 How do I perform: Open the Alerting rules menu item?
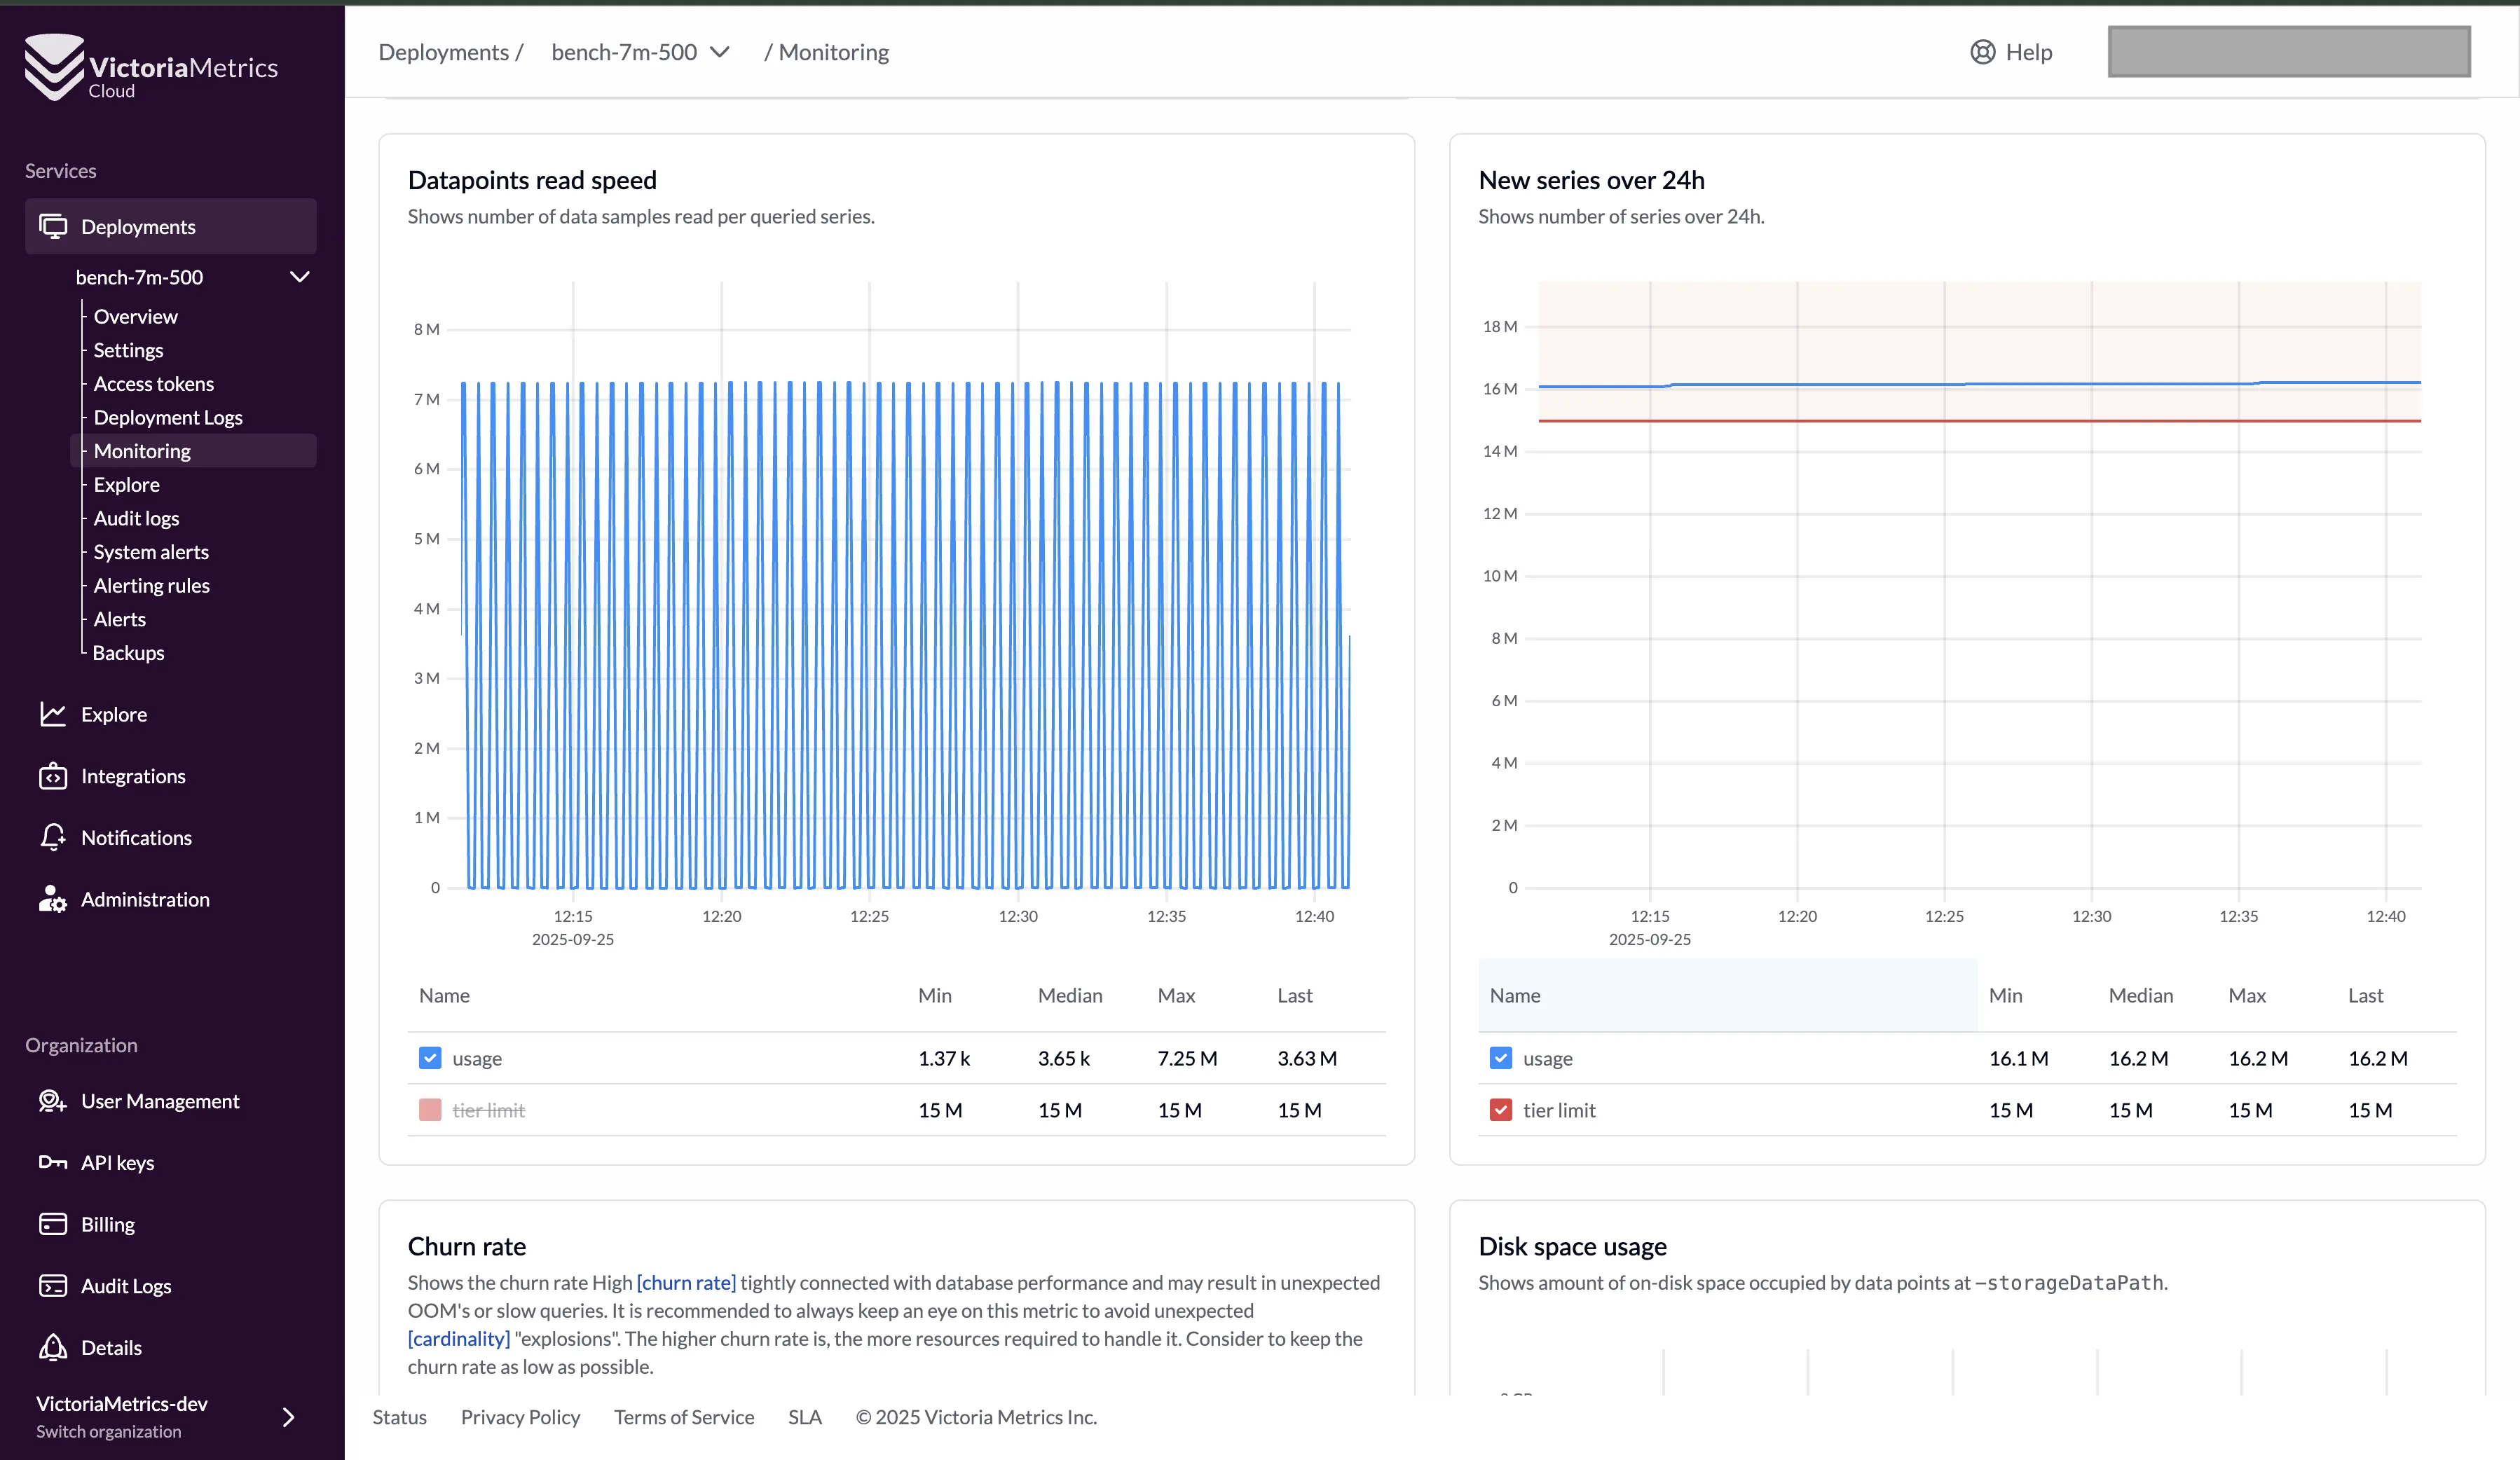tap(151, 585)
